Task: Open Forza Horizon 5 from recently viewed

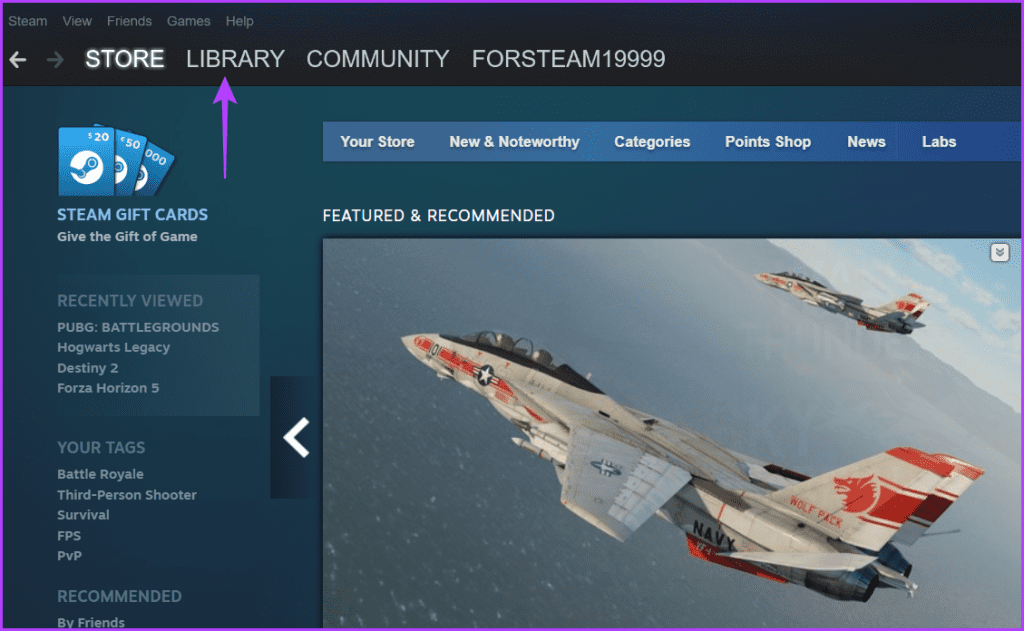Action: pos(108,388)
